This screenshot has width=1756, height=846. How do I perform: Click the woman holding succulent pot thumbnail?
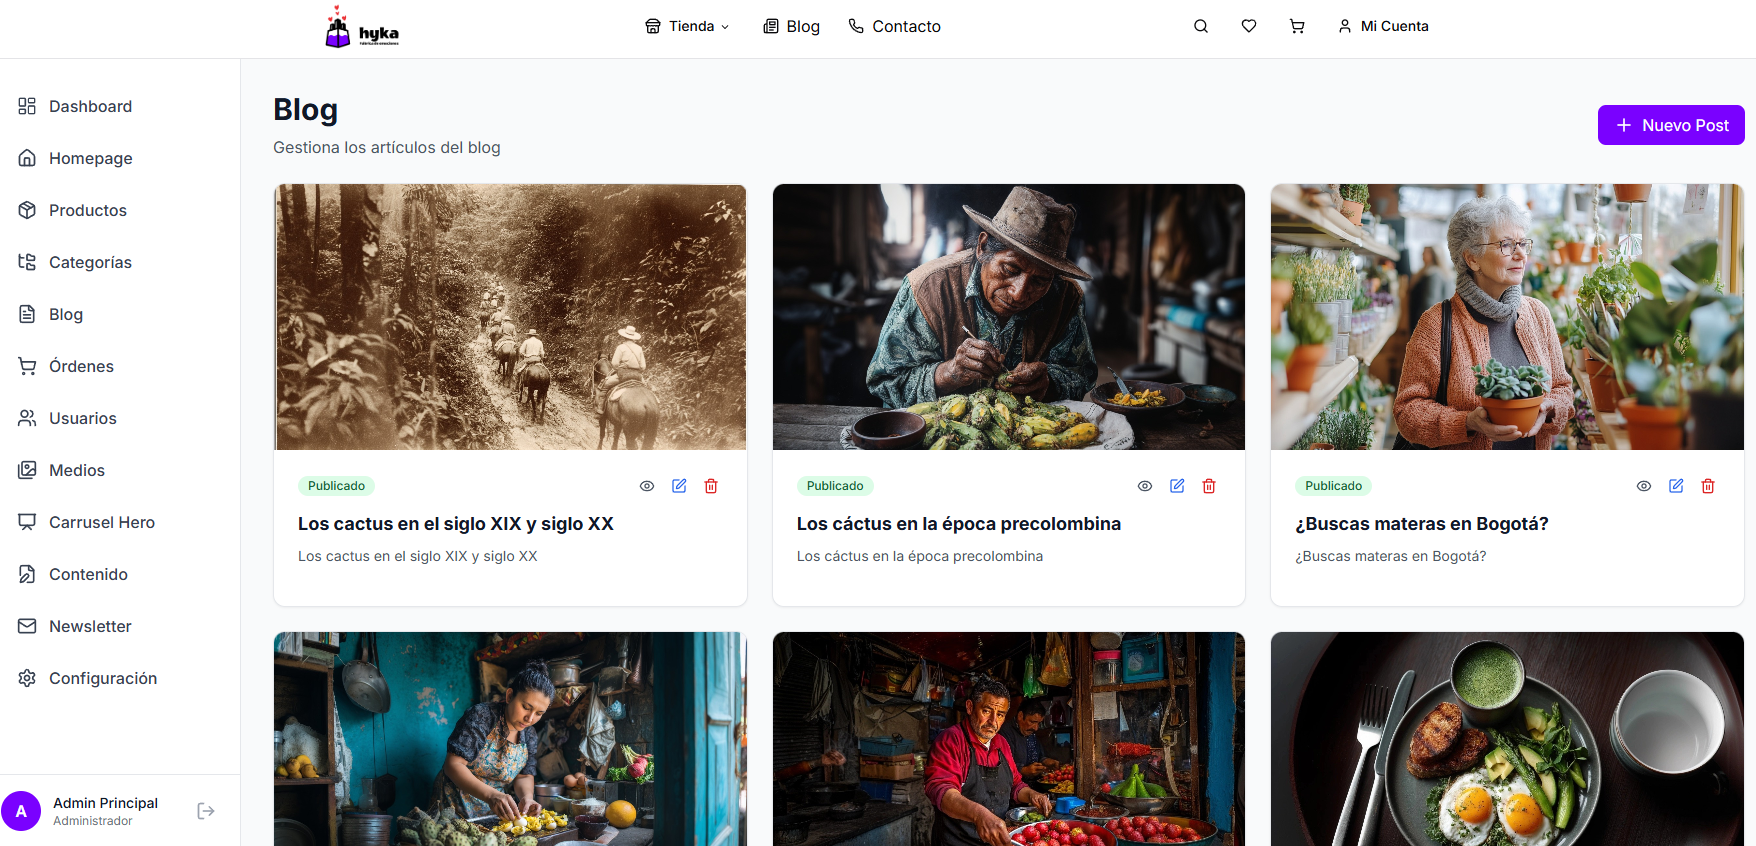coord(1507,317)
